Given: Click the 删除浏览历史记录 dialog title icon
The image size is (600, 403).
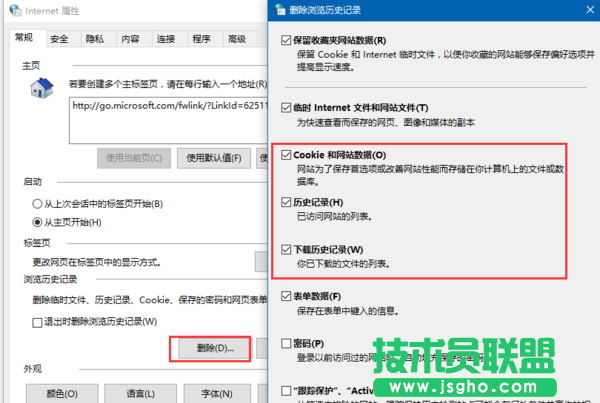Looking at the screenshot, I should (280, 10).
